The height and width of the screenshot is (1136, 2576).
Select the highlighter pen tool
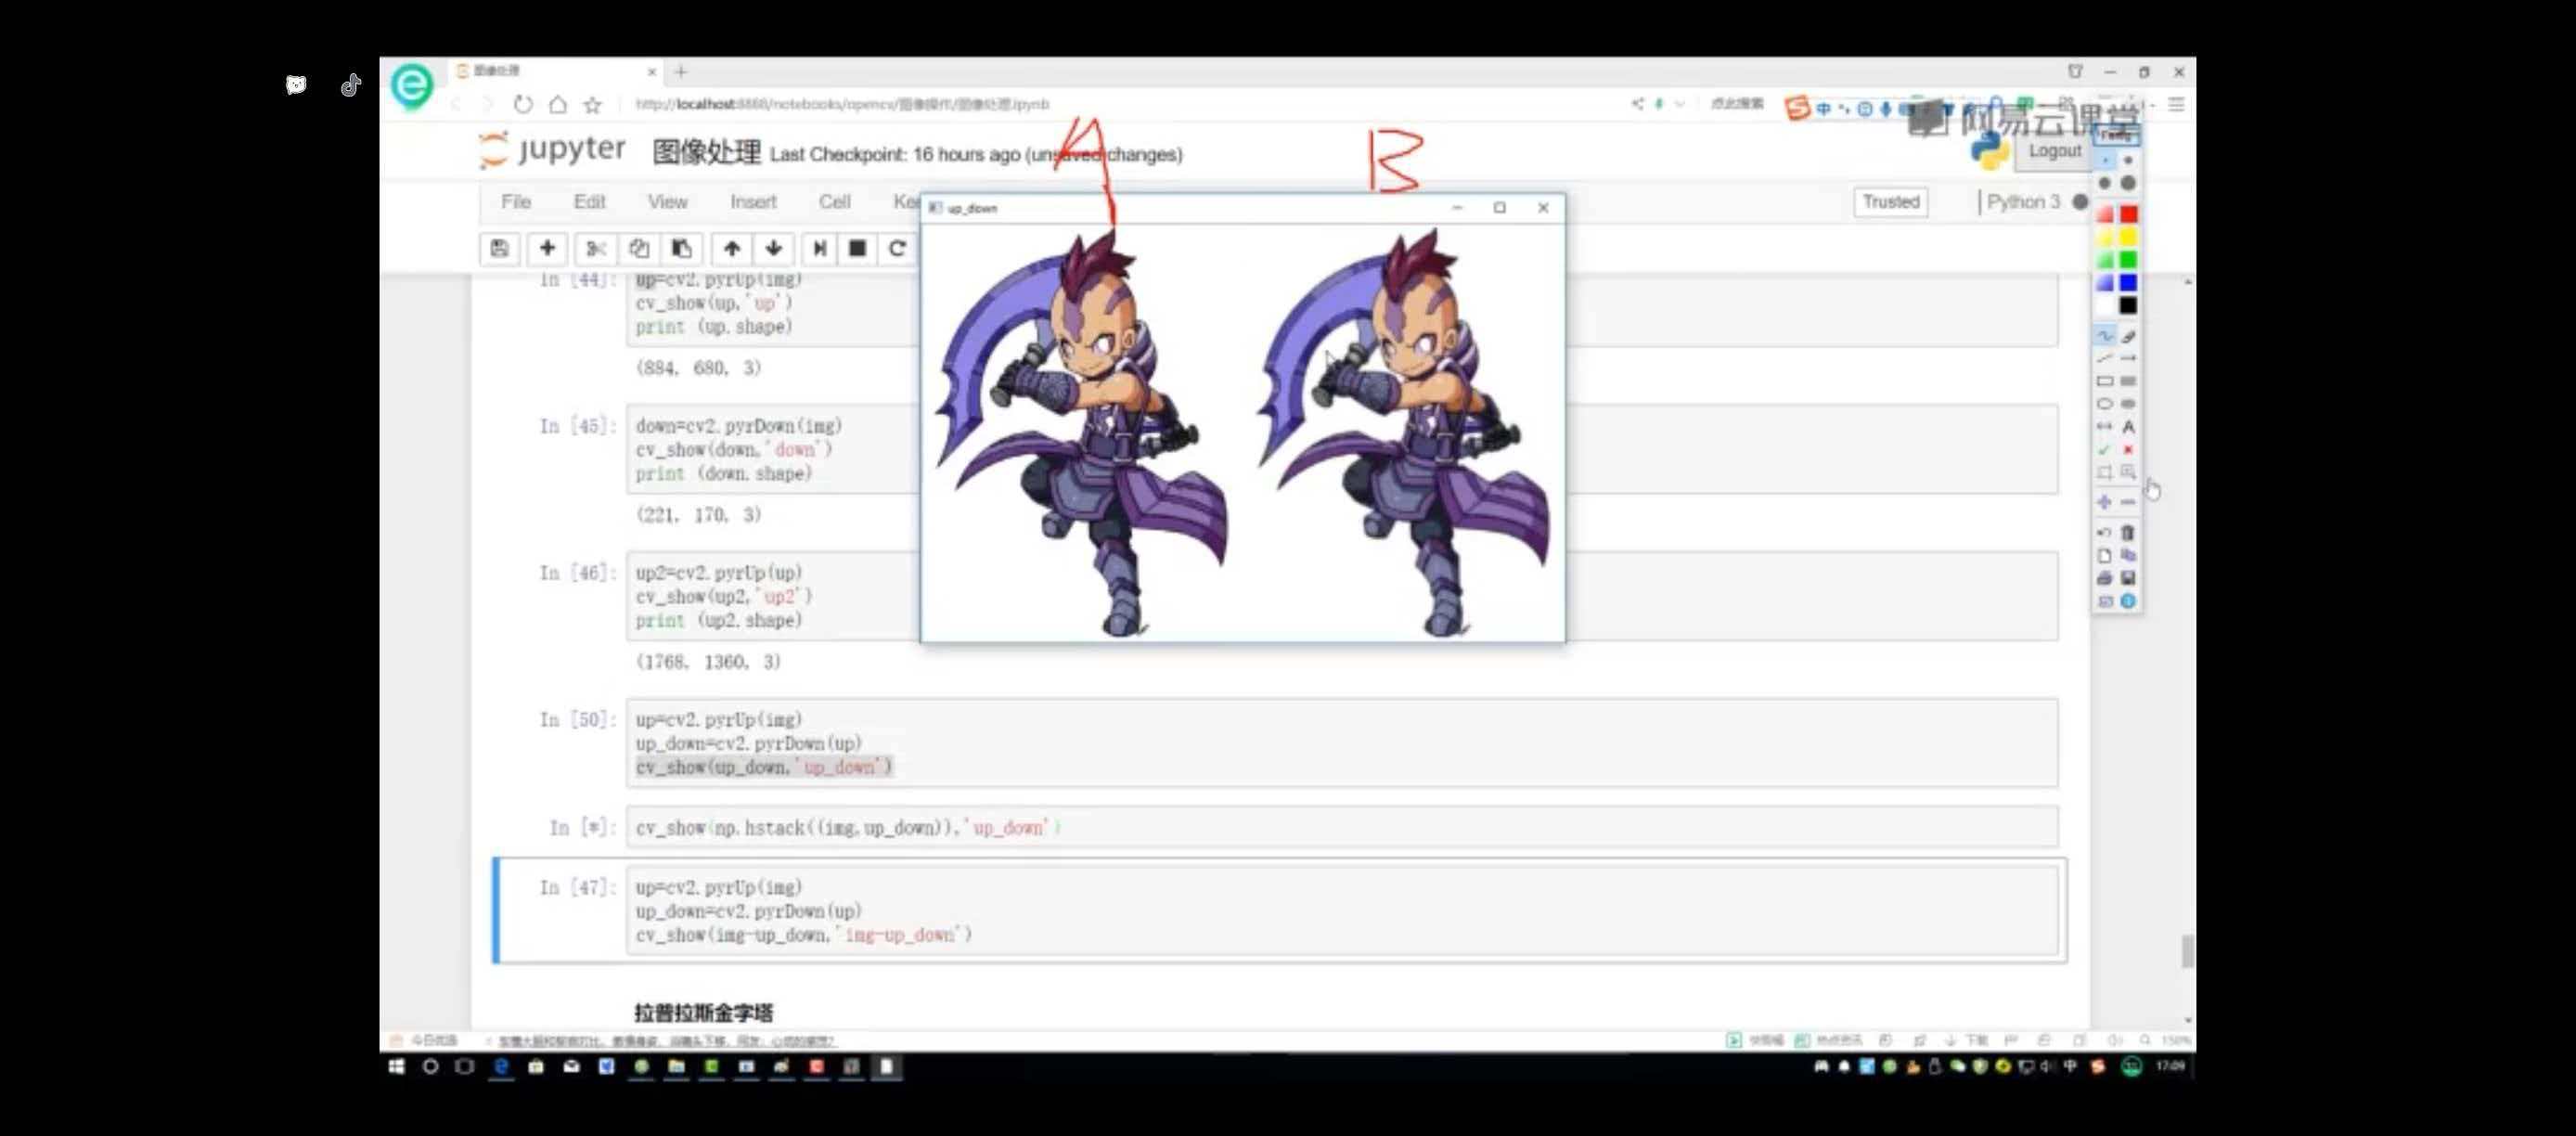[x=2129, y=336]
